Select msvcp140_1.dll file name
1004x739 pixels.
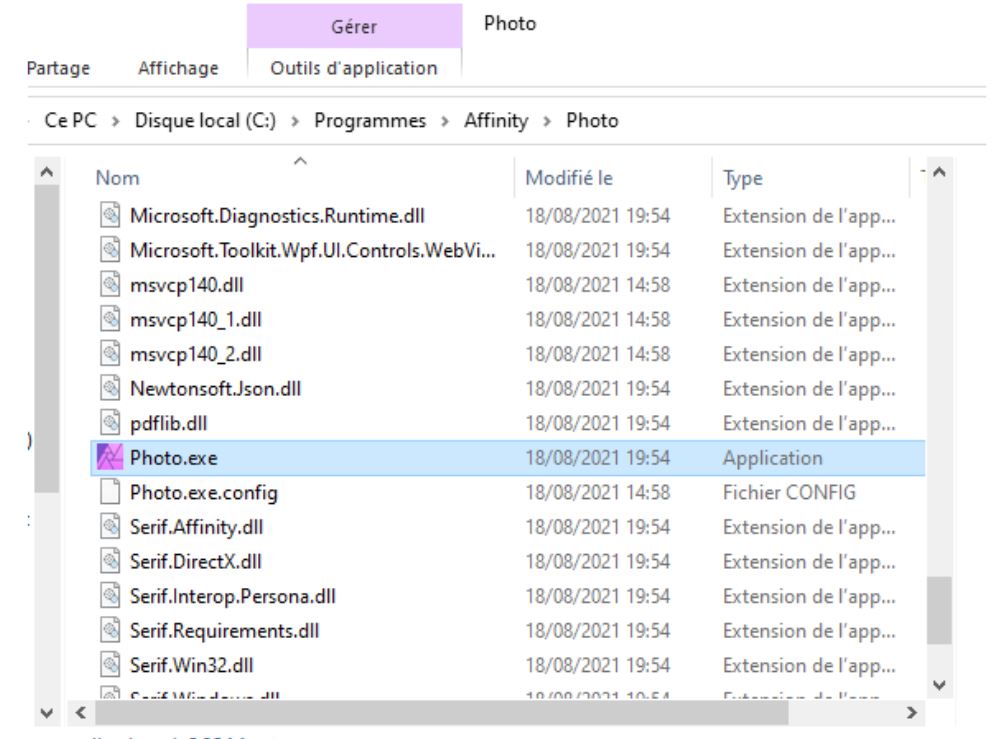click(195, 320)
